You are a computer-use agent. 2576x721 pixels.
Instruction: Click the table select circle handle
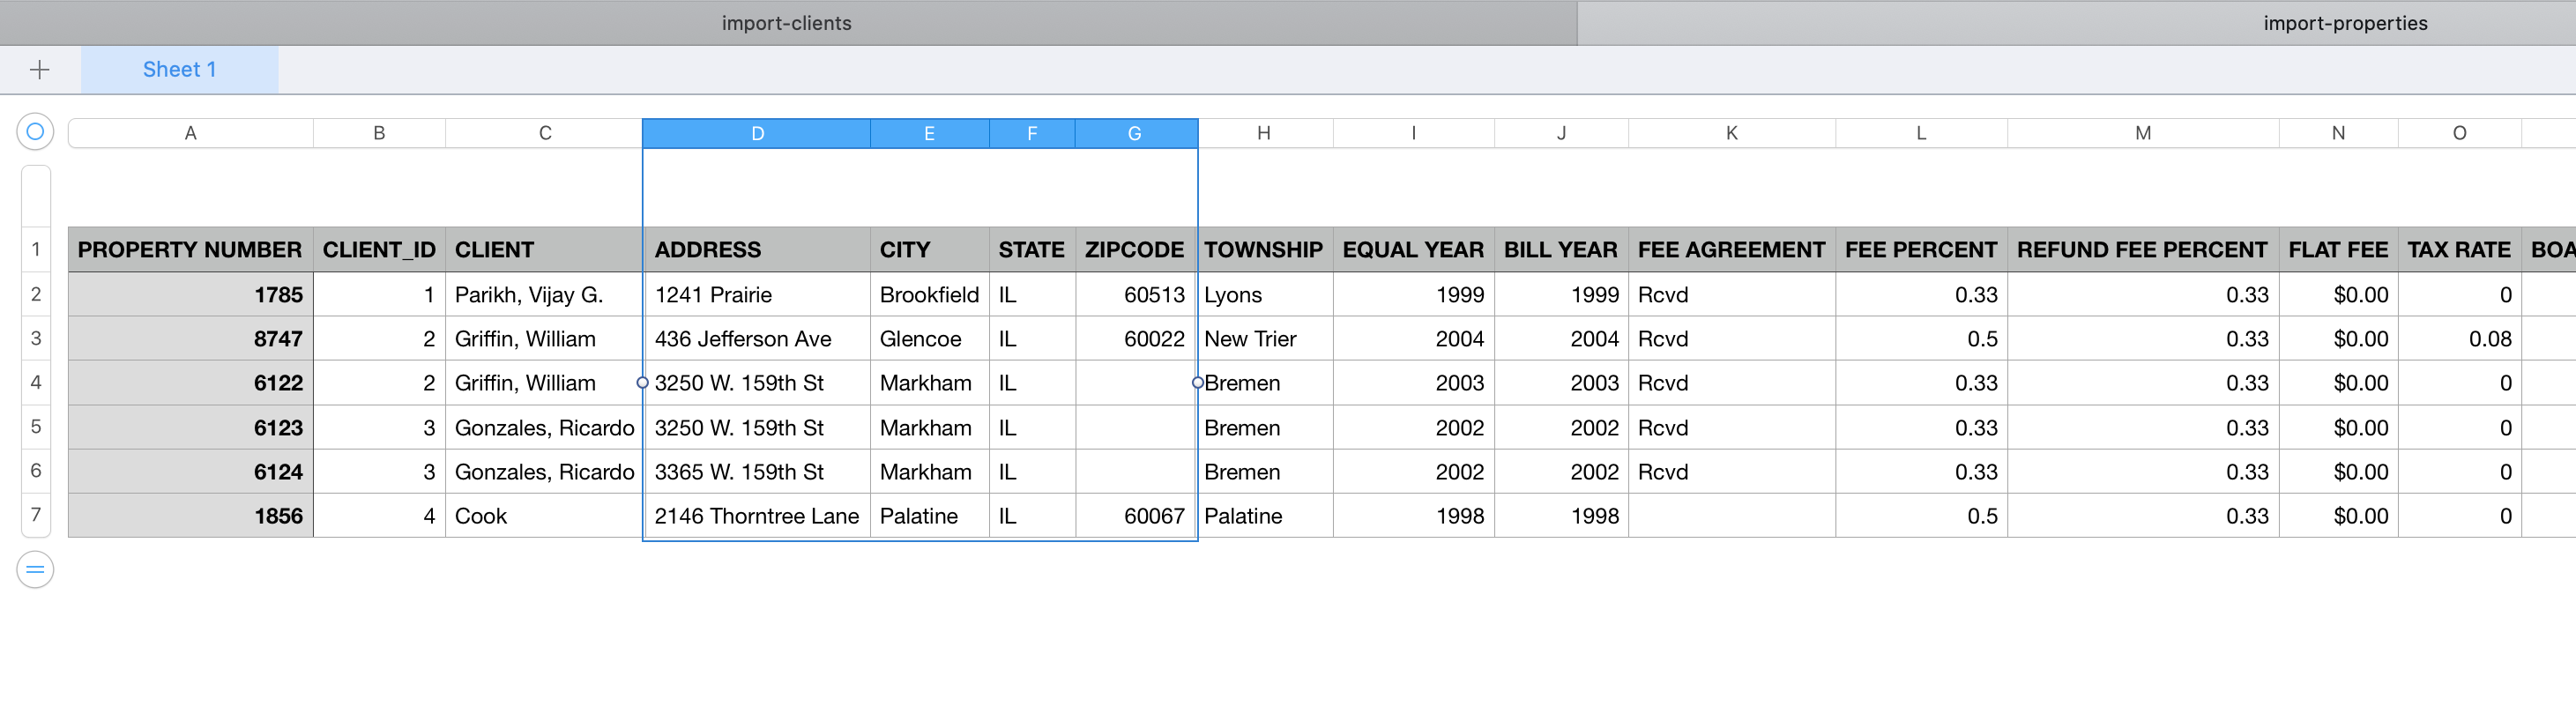tap(35, 132)
